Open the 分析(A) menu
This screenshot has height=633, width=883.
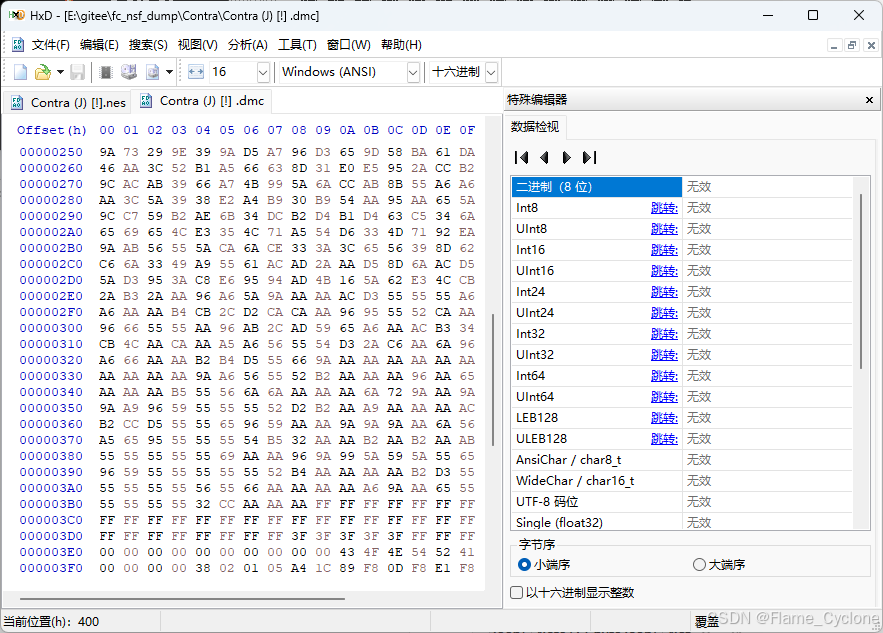point(248,44)
